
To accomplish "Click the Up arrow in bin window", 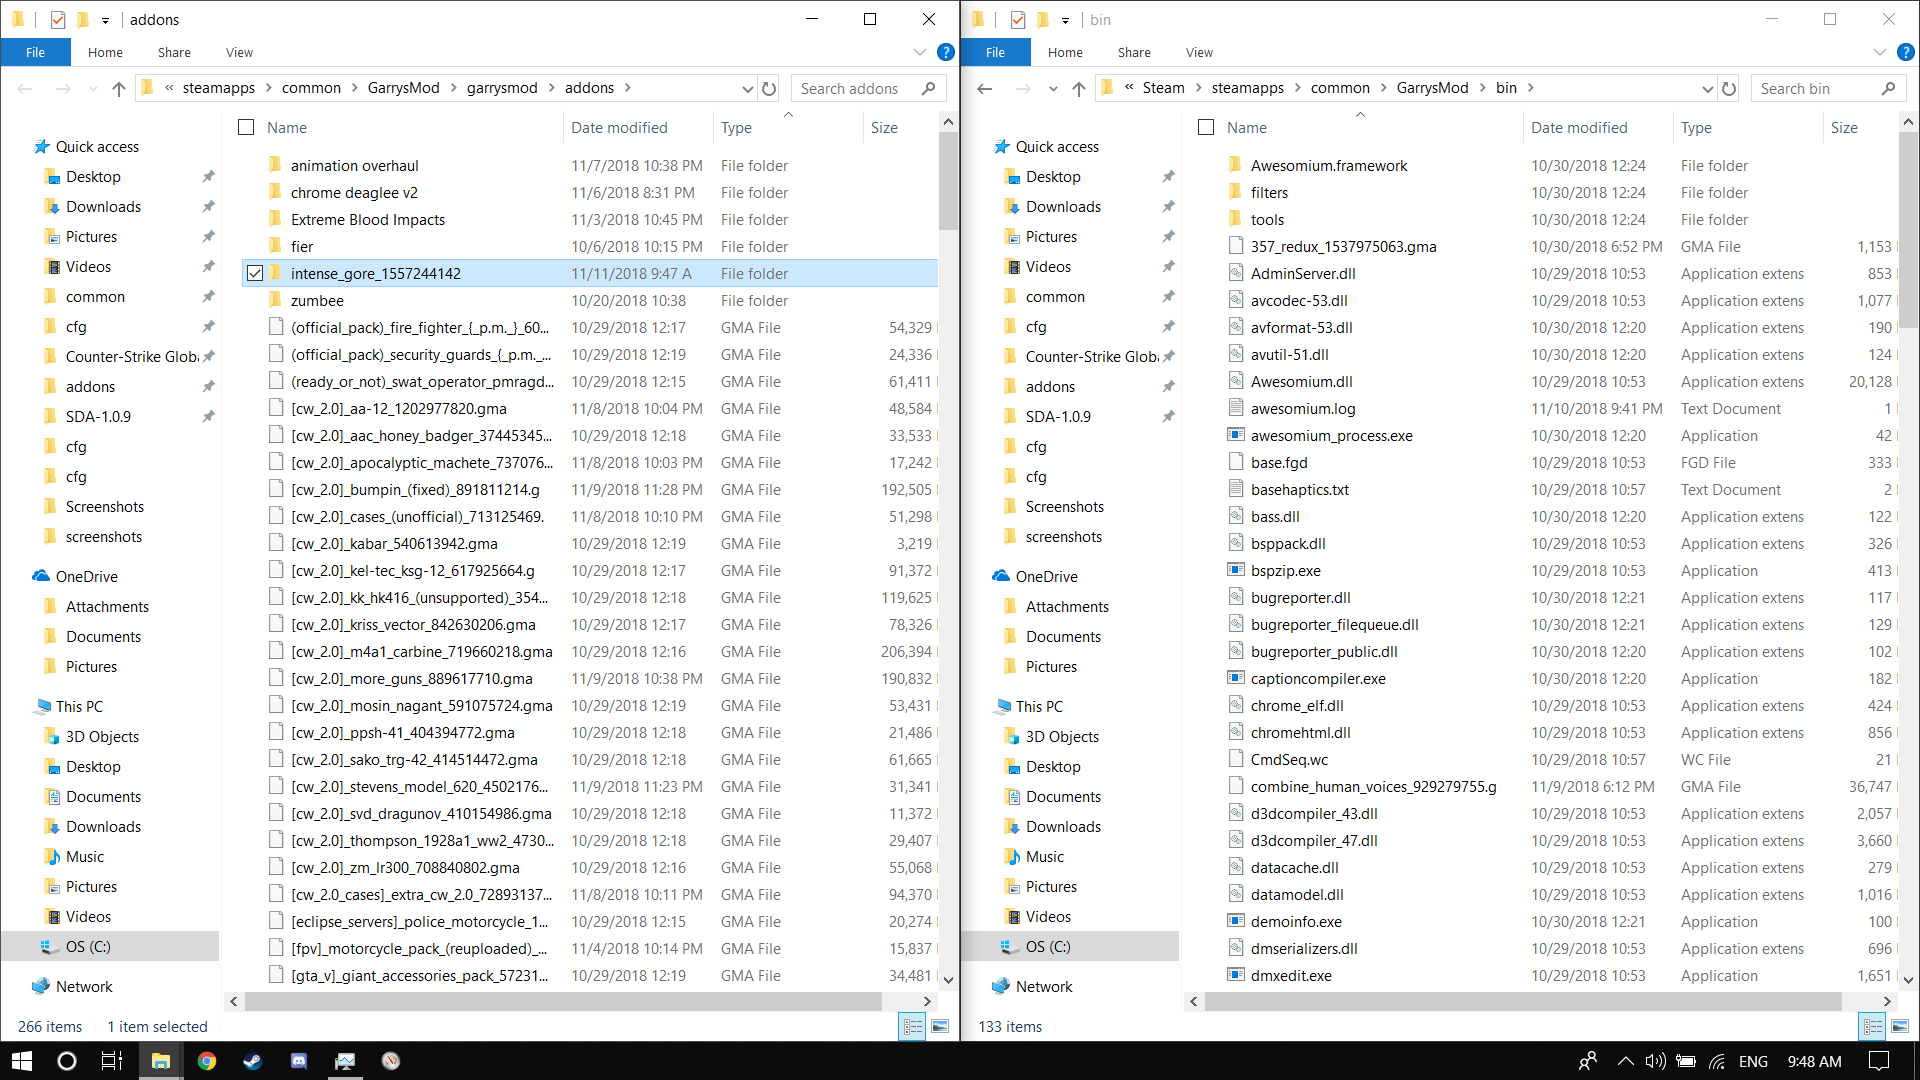I will point(1079,88).
